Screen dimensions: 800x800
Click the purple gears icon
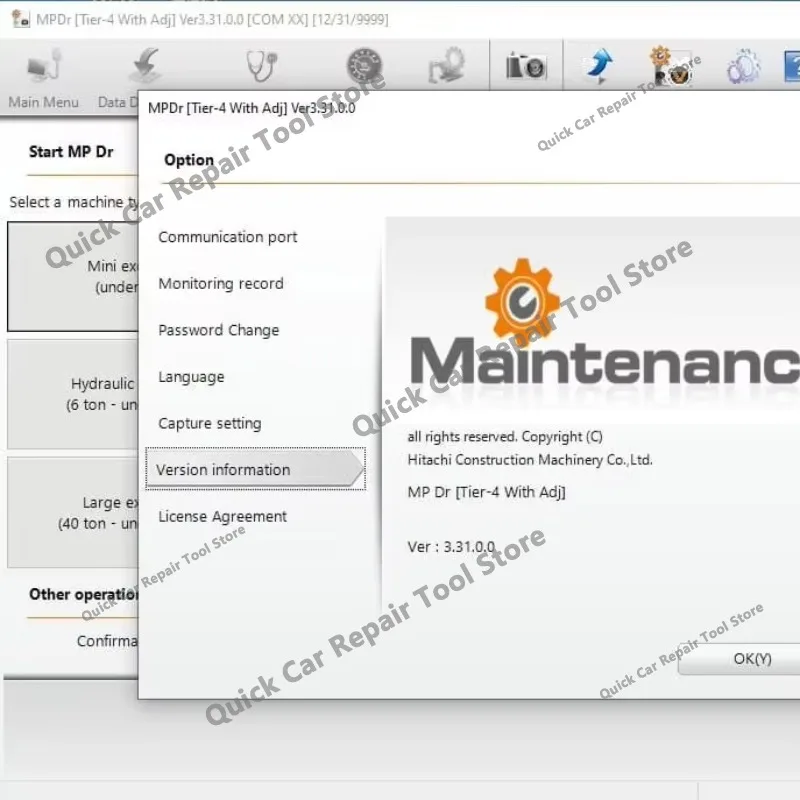click(x=743, y=66)
